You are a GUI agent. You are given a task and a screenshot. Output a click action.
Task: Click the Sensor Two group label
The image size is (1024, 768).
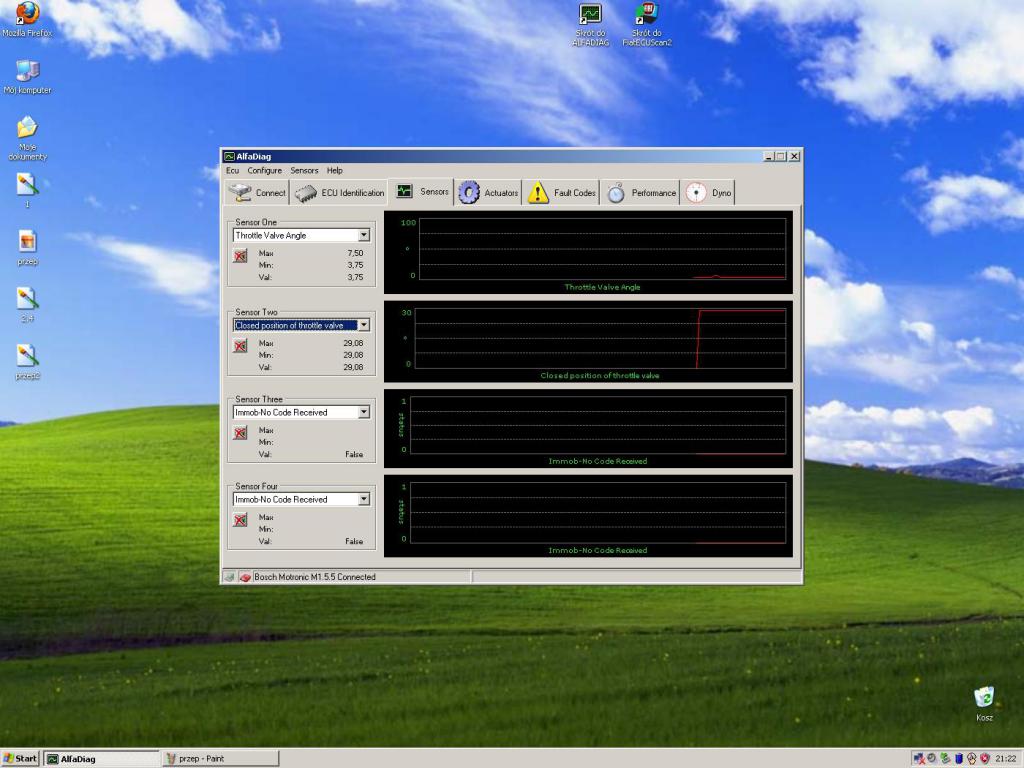pyautogui.click(x=256, y=312)
